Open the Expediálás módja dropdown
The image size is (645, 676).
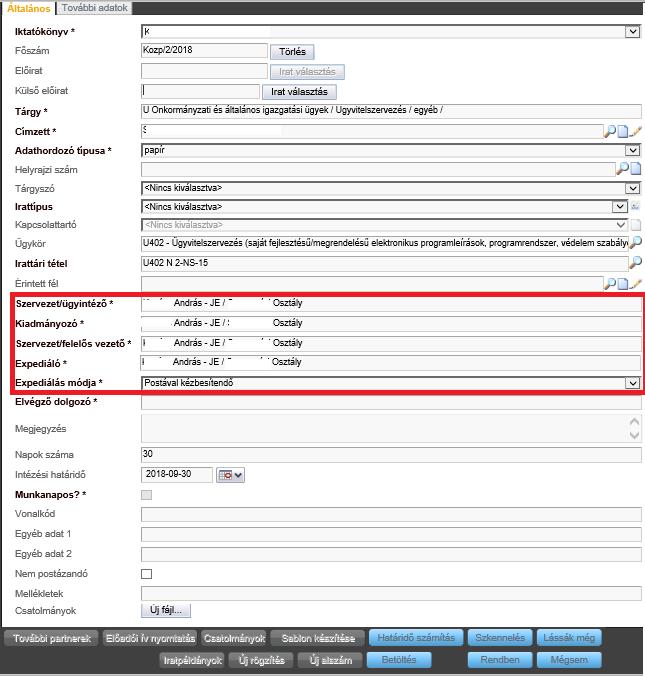[x=632, y=383]
